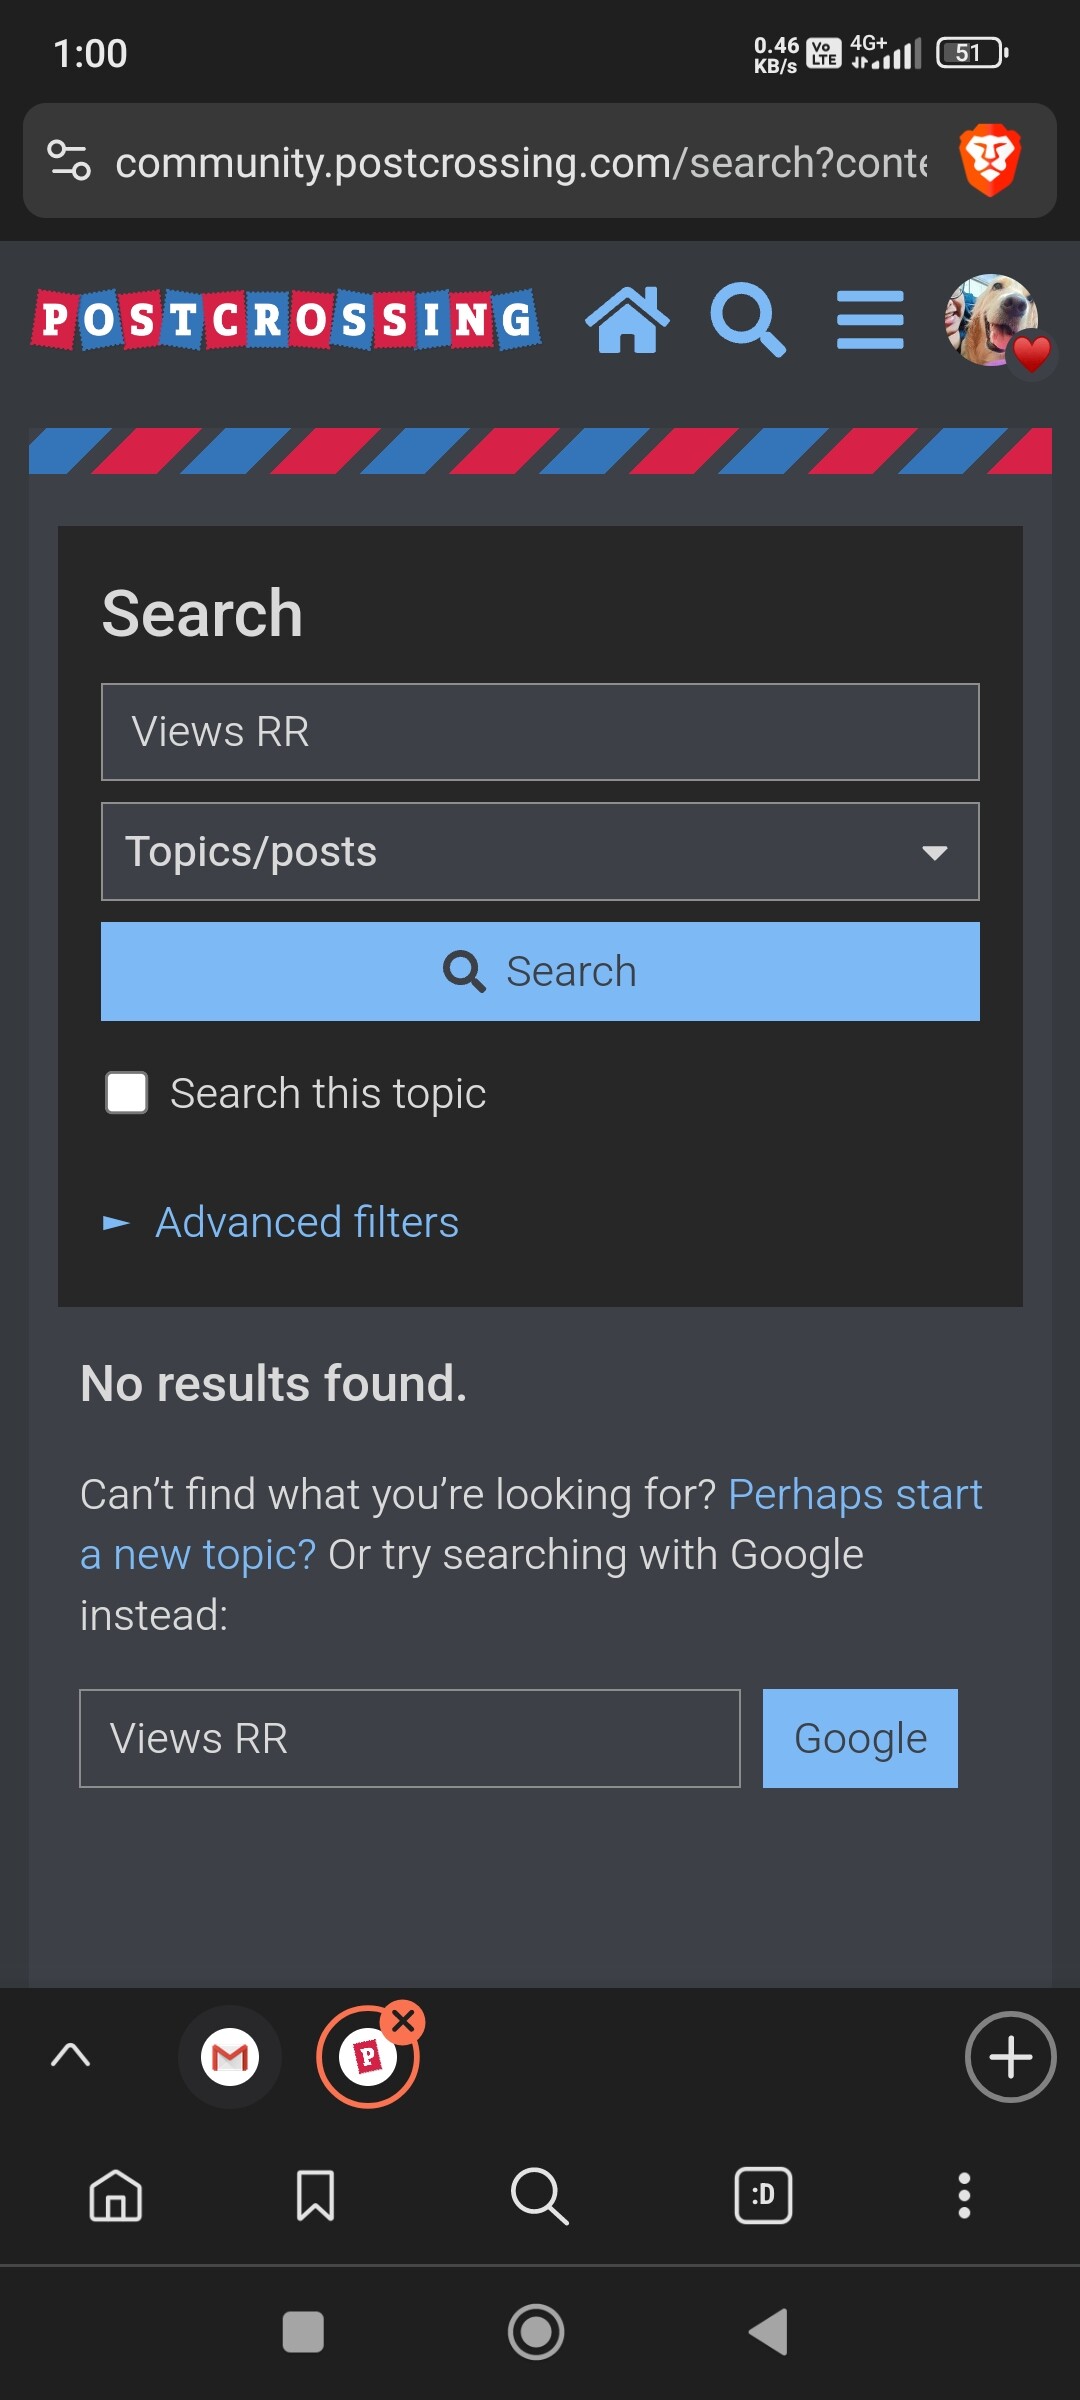Click the Google search button
The image size is (1080, 2400).
[860, 1738]
